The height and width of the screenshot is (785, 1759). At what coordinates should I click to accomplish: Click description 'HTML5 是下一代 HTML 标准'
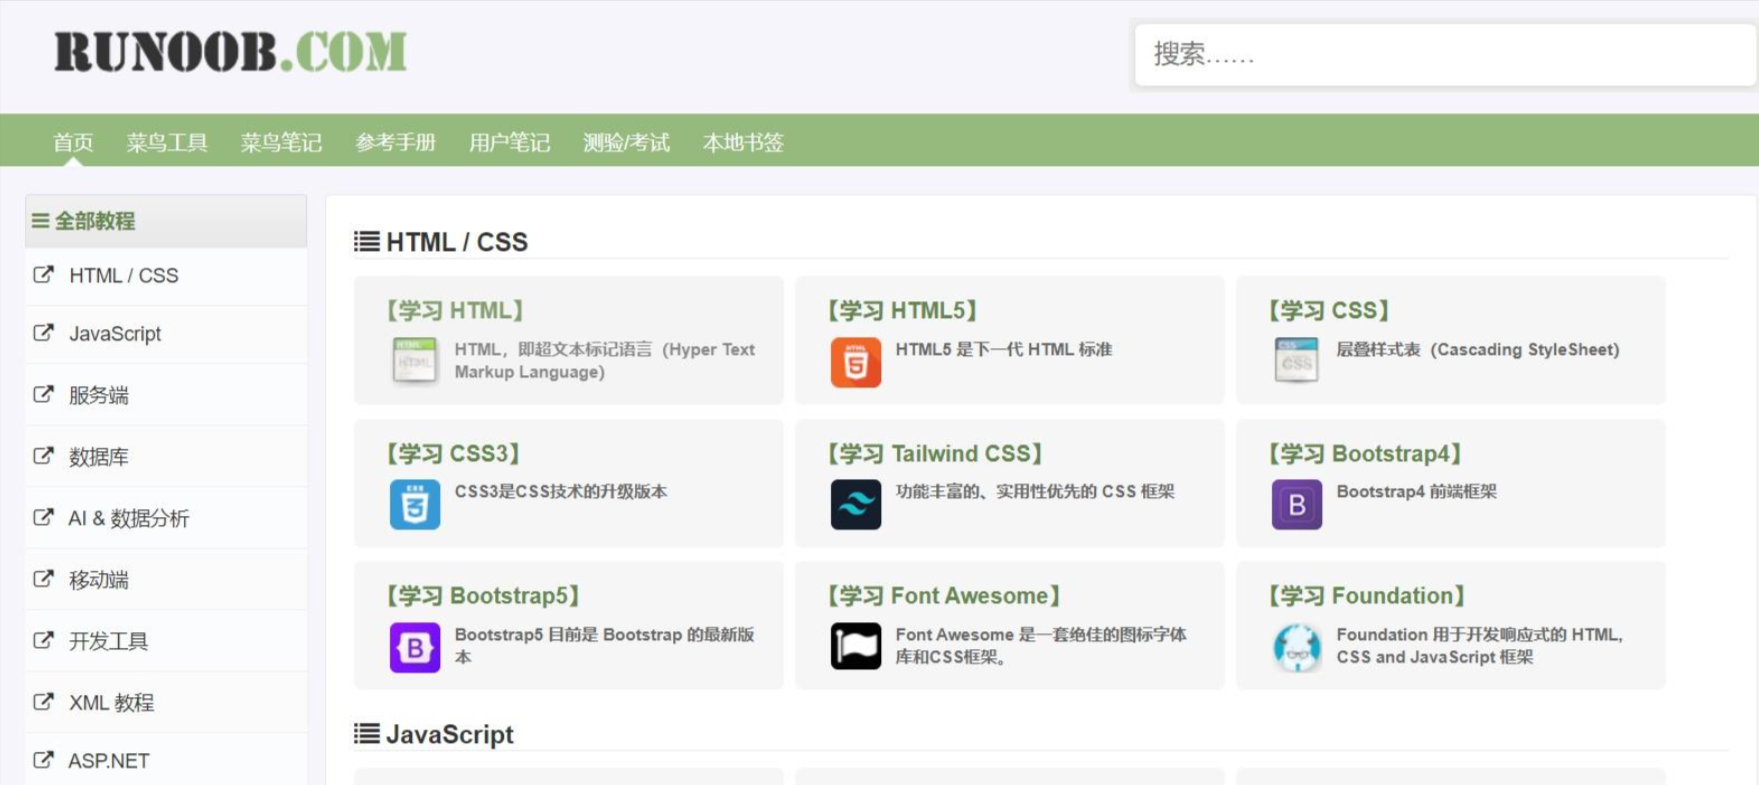[x=1004, y=349]
